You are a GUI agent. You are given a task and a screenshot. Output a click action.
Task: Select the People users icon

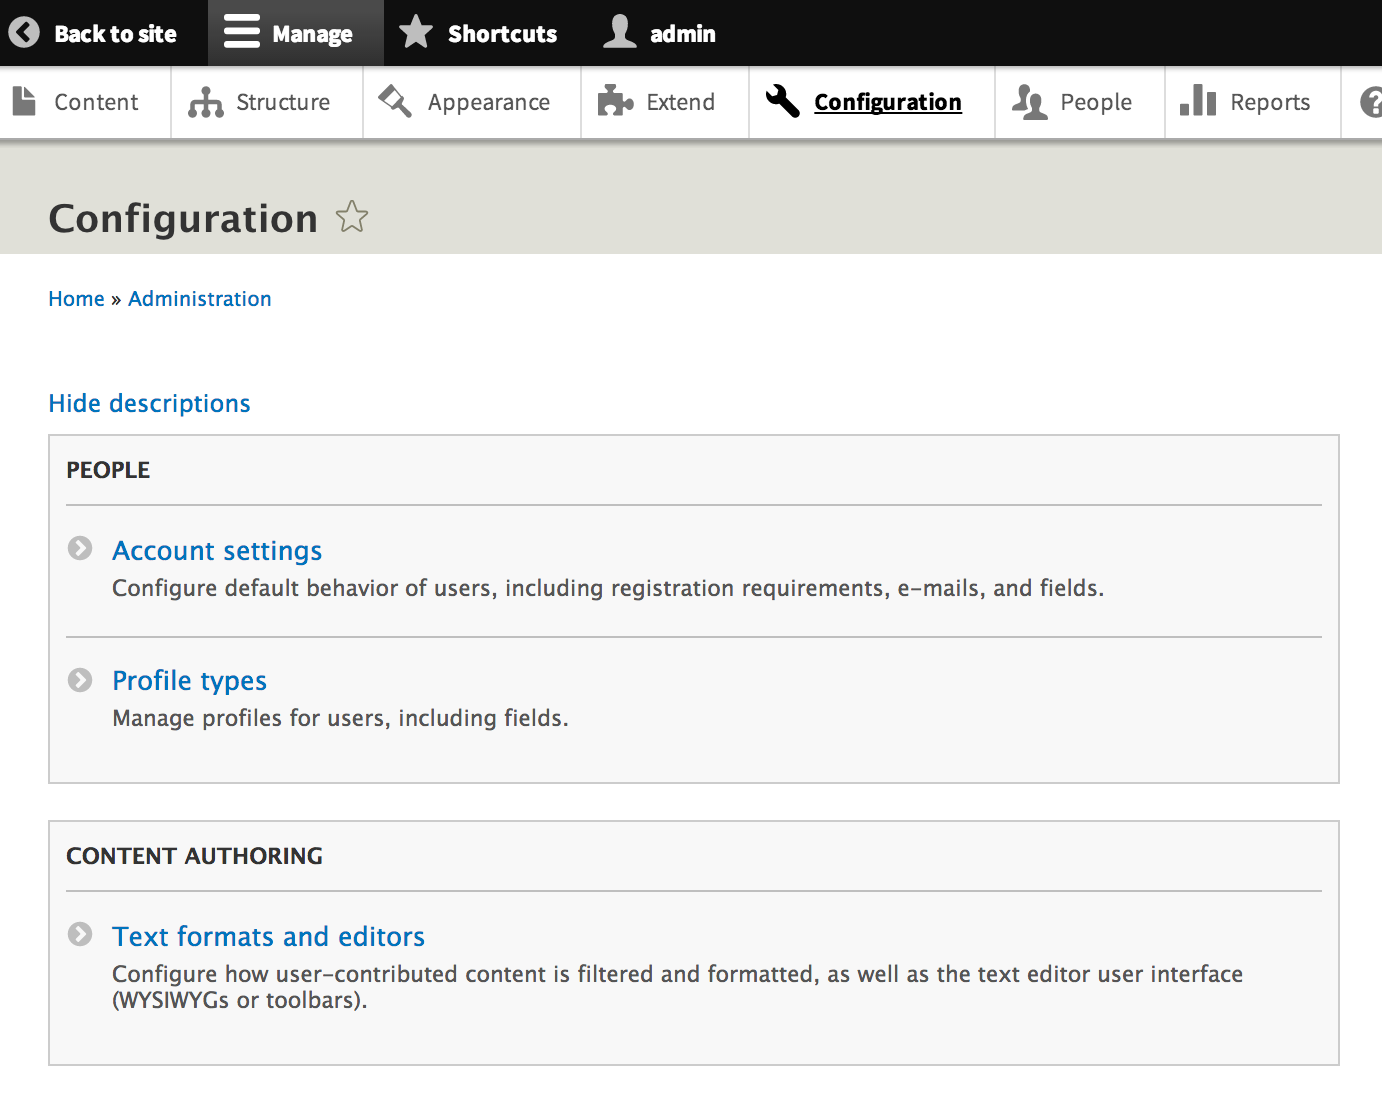pos(1029,101)
